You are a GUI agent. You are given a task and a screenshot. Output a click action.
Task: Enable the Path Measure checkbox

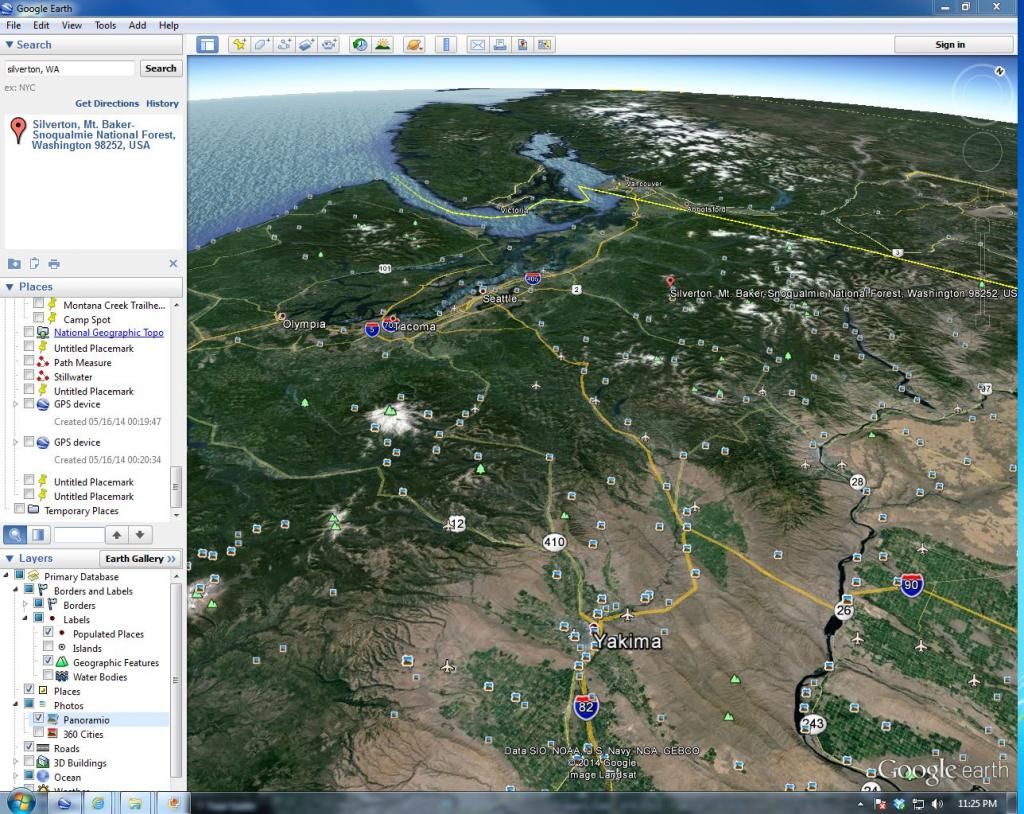pos(29,361)
